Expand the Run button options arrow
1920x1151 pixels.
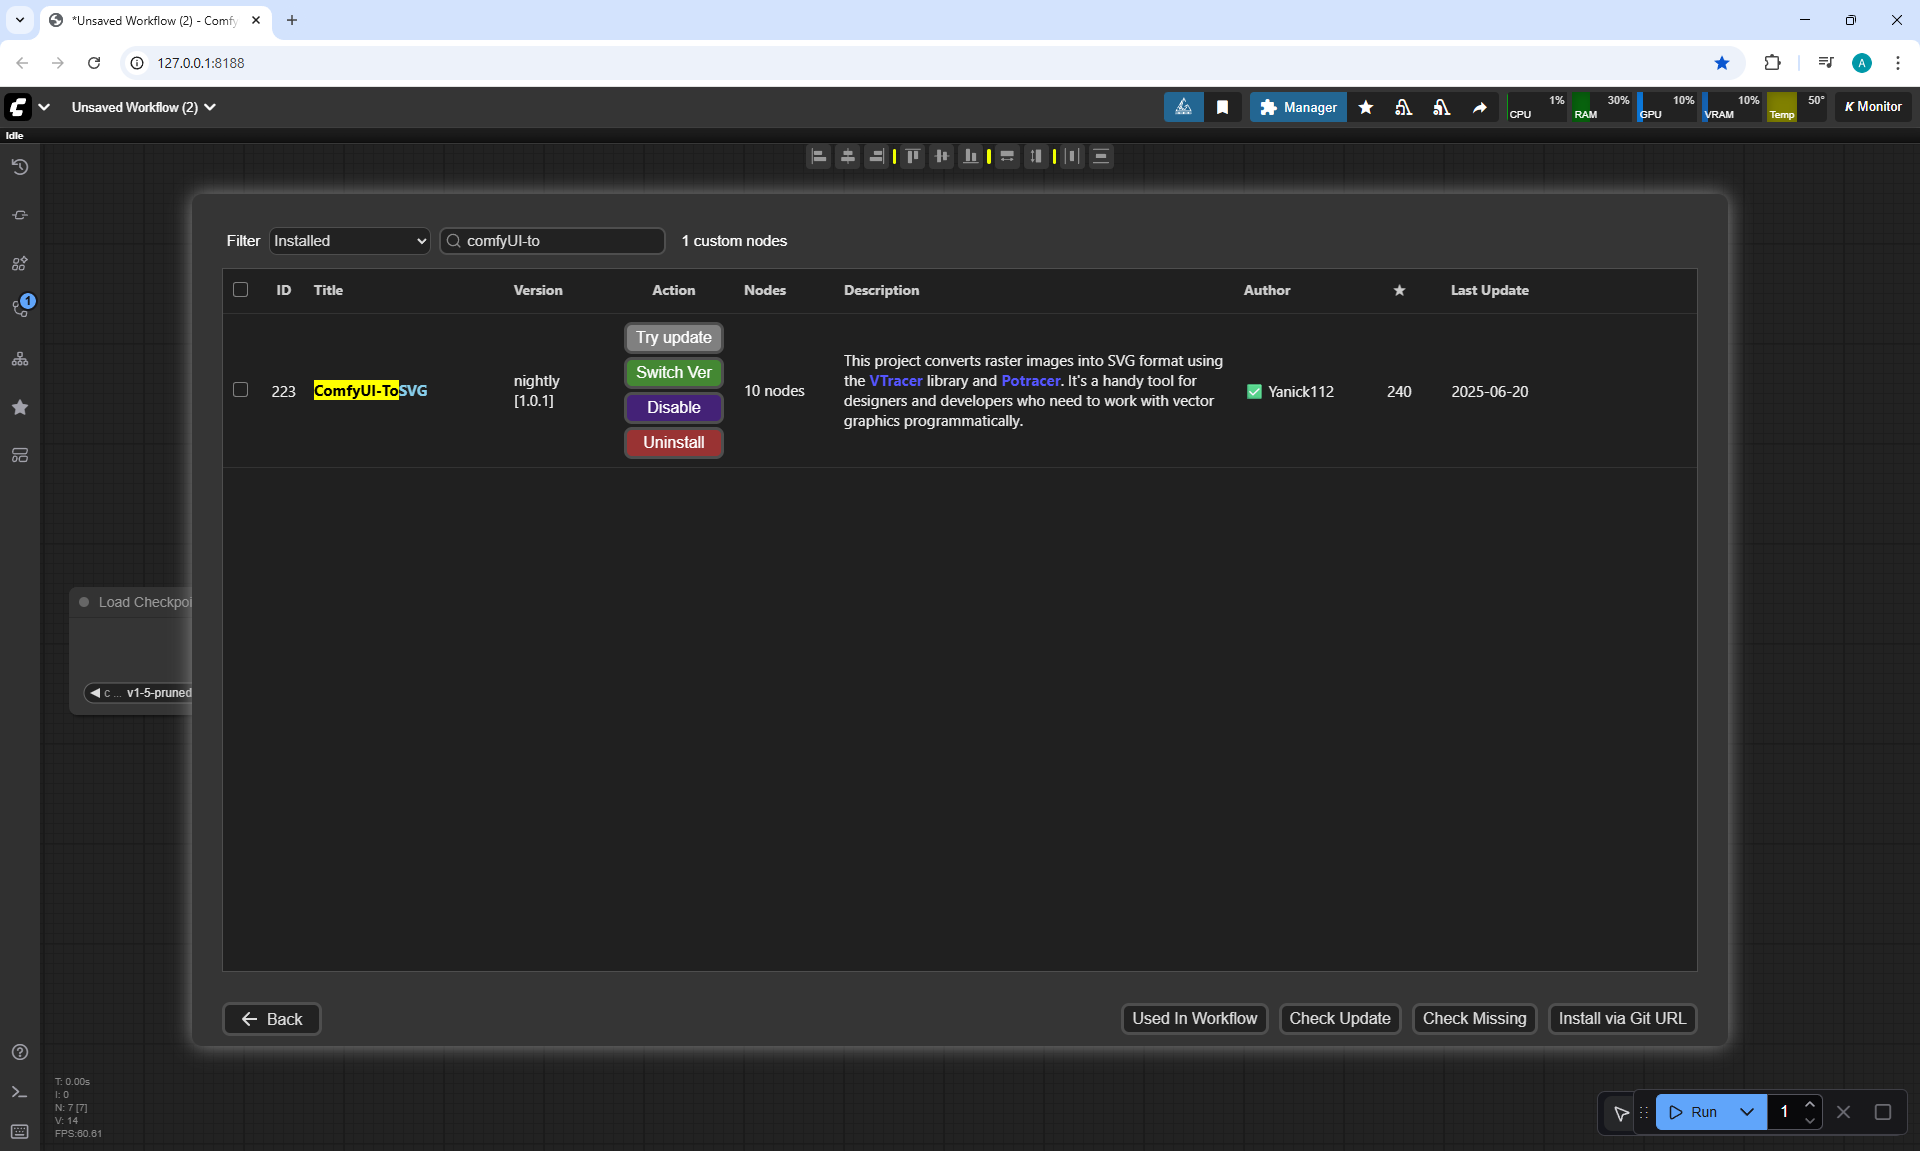coord(1746,1112)
